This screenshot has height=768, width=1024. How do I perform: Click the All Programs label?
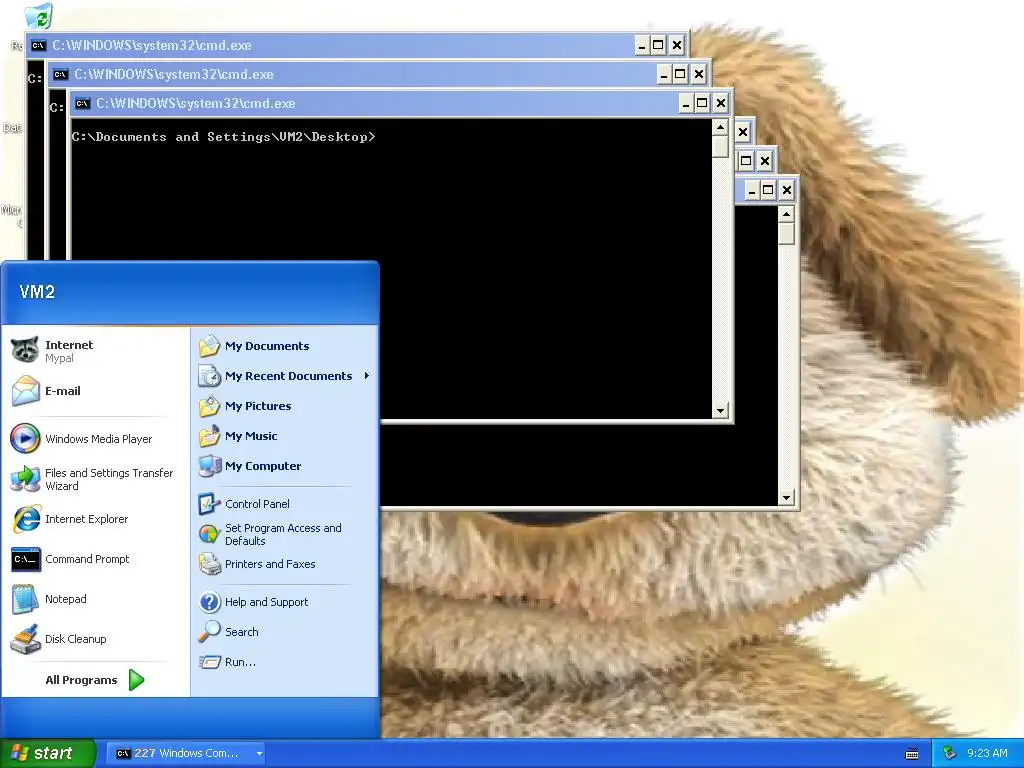[x=81, y=680]
